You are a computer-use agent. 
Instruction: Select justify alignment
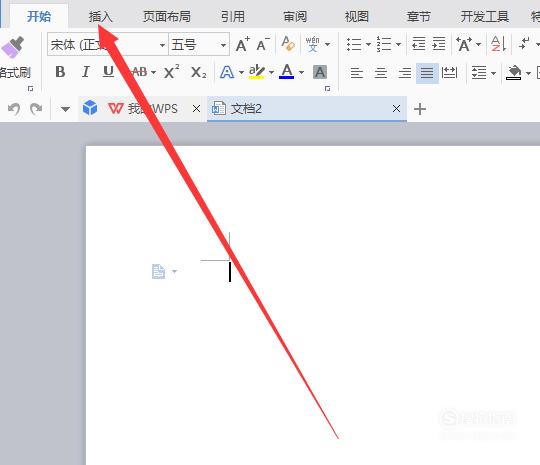pos(427,73)
